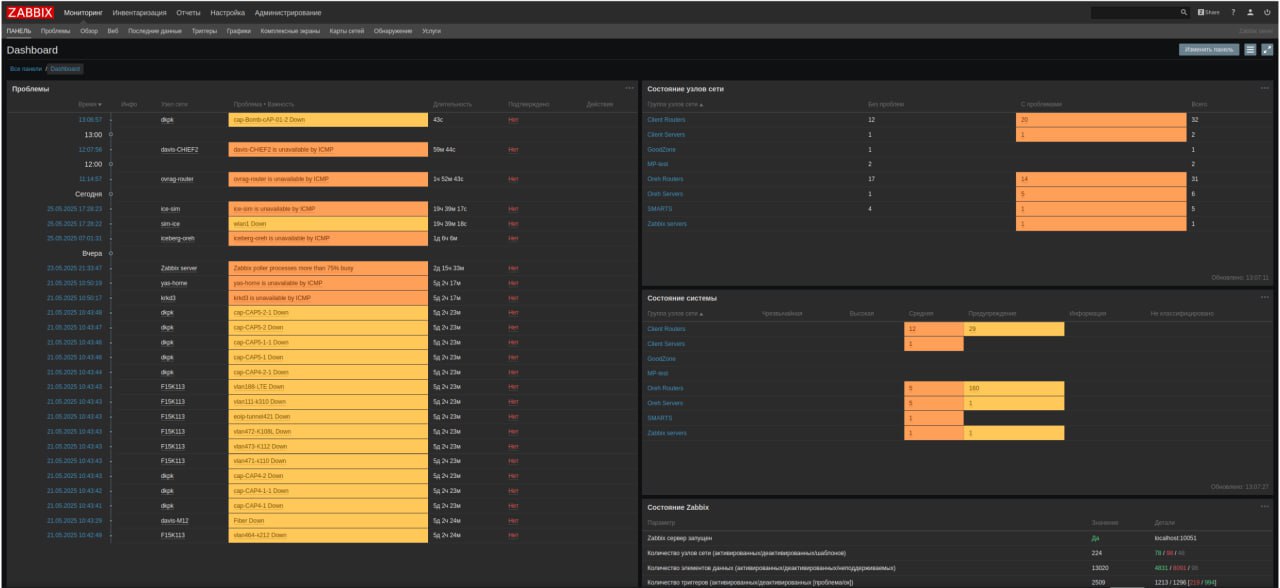This screenshot has height=588, width=1280.
Task: Open the wlan1 Down problem
Action: (250, 224)
